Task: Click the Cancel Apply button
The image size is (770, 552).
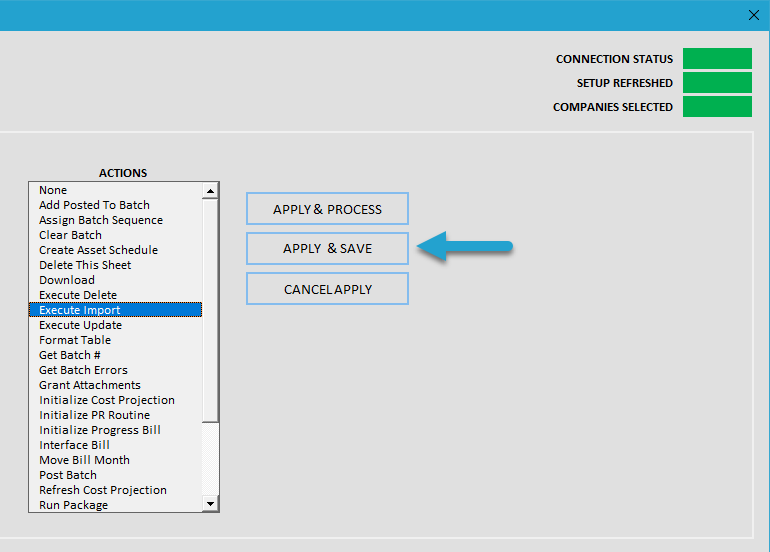Action: [x=327, y=289]
